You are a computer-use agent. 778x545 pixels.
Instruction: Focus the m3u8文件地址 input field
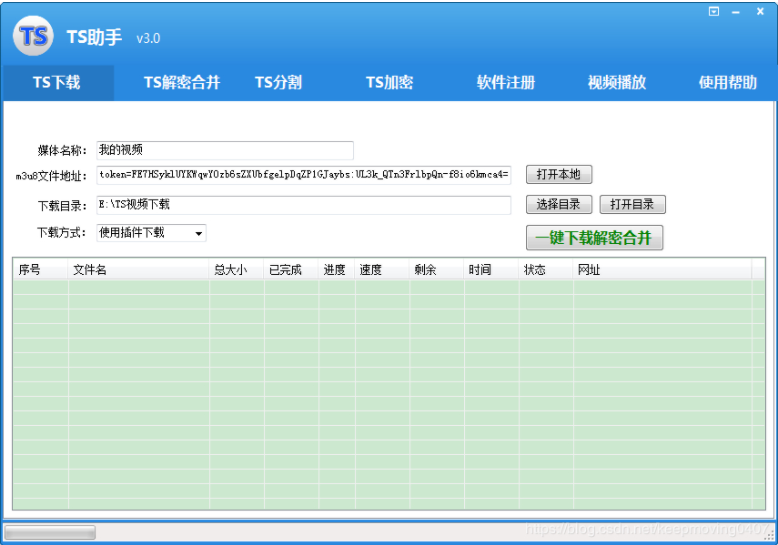click(303, 175)
